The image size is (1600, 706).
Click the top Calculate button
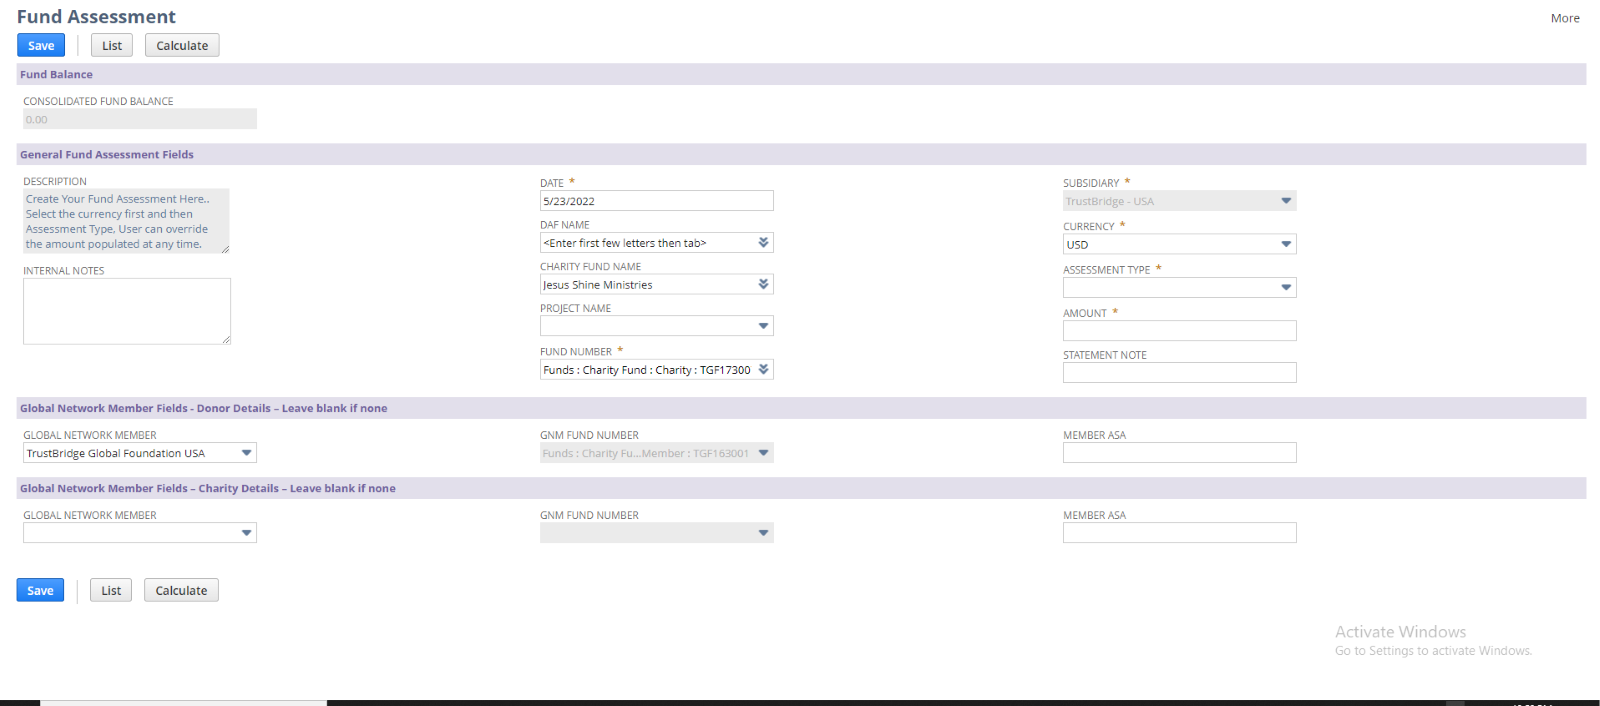pos(182,45)
